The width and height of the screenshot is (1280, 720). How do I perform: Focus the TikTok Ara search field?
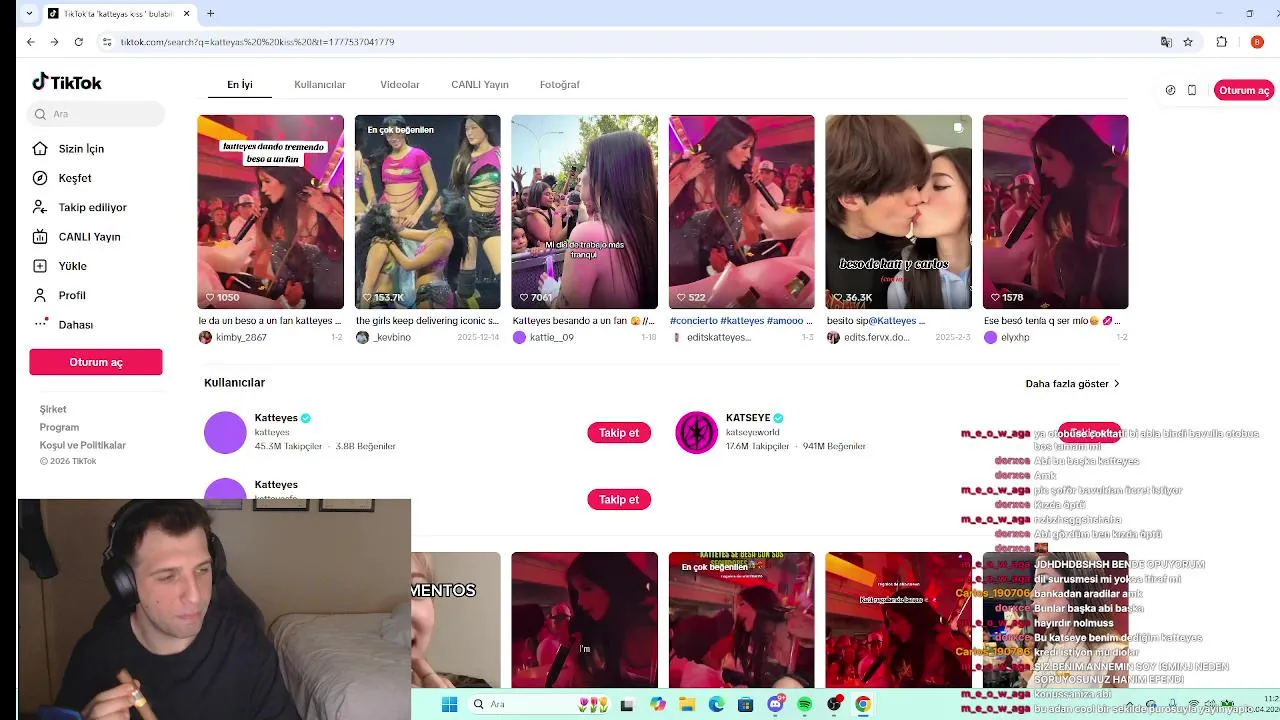[x=96, y=114]
